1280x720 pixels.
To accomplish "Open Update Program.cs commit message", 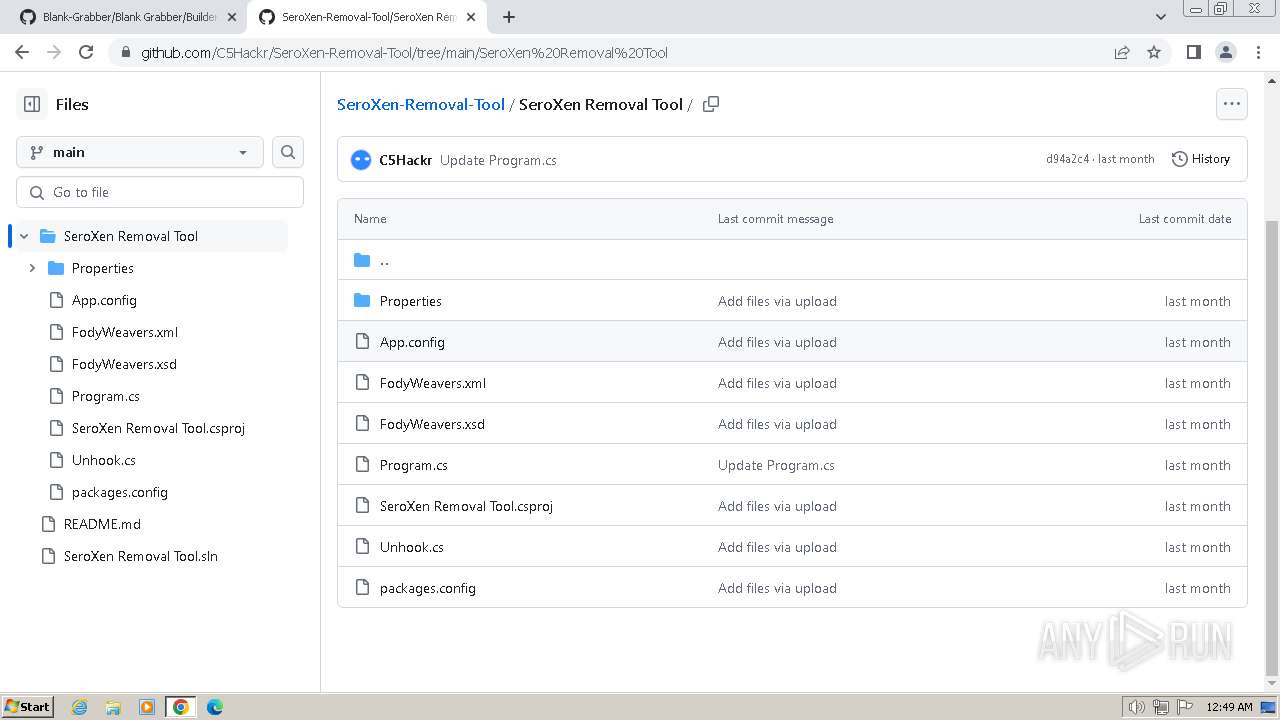I will pyautogui.click(x=498, y=160).
